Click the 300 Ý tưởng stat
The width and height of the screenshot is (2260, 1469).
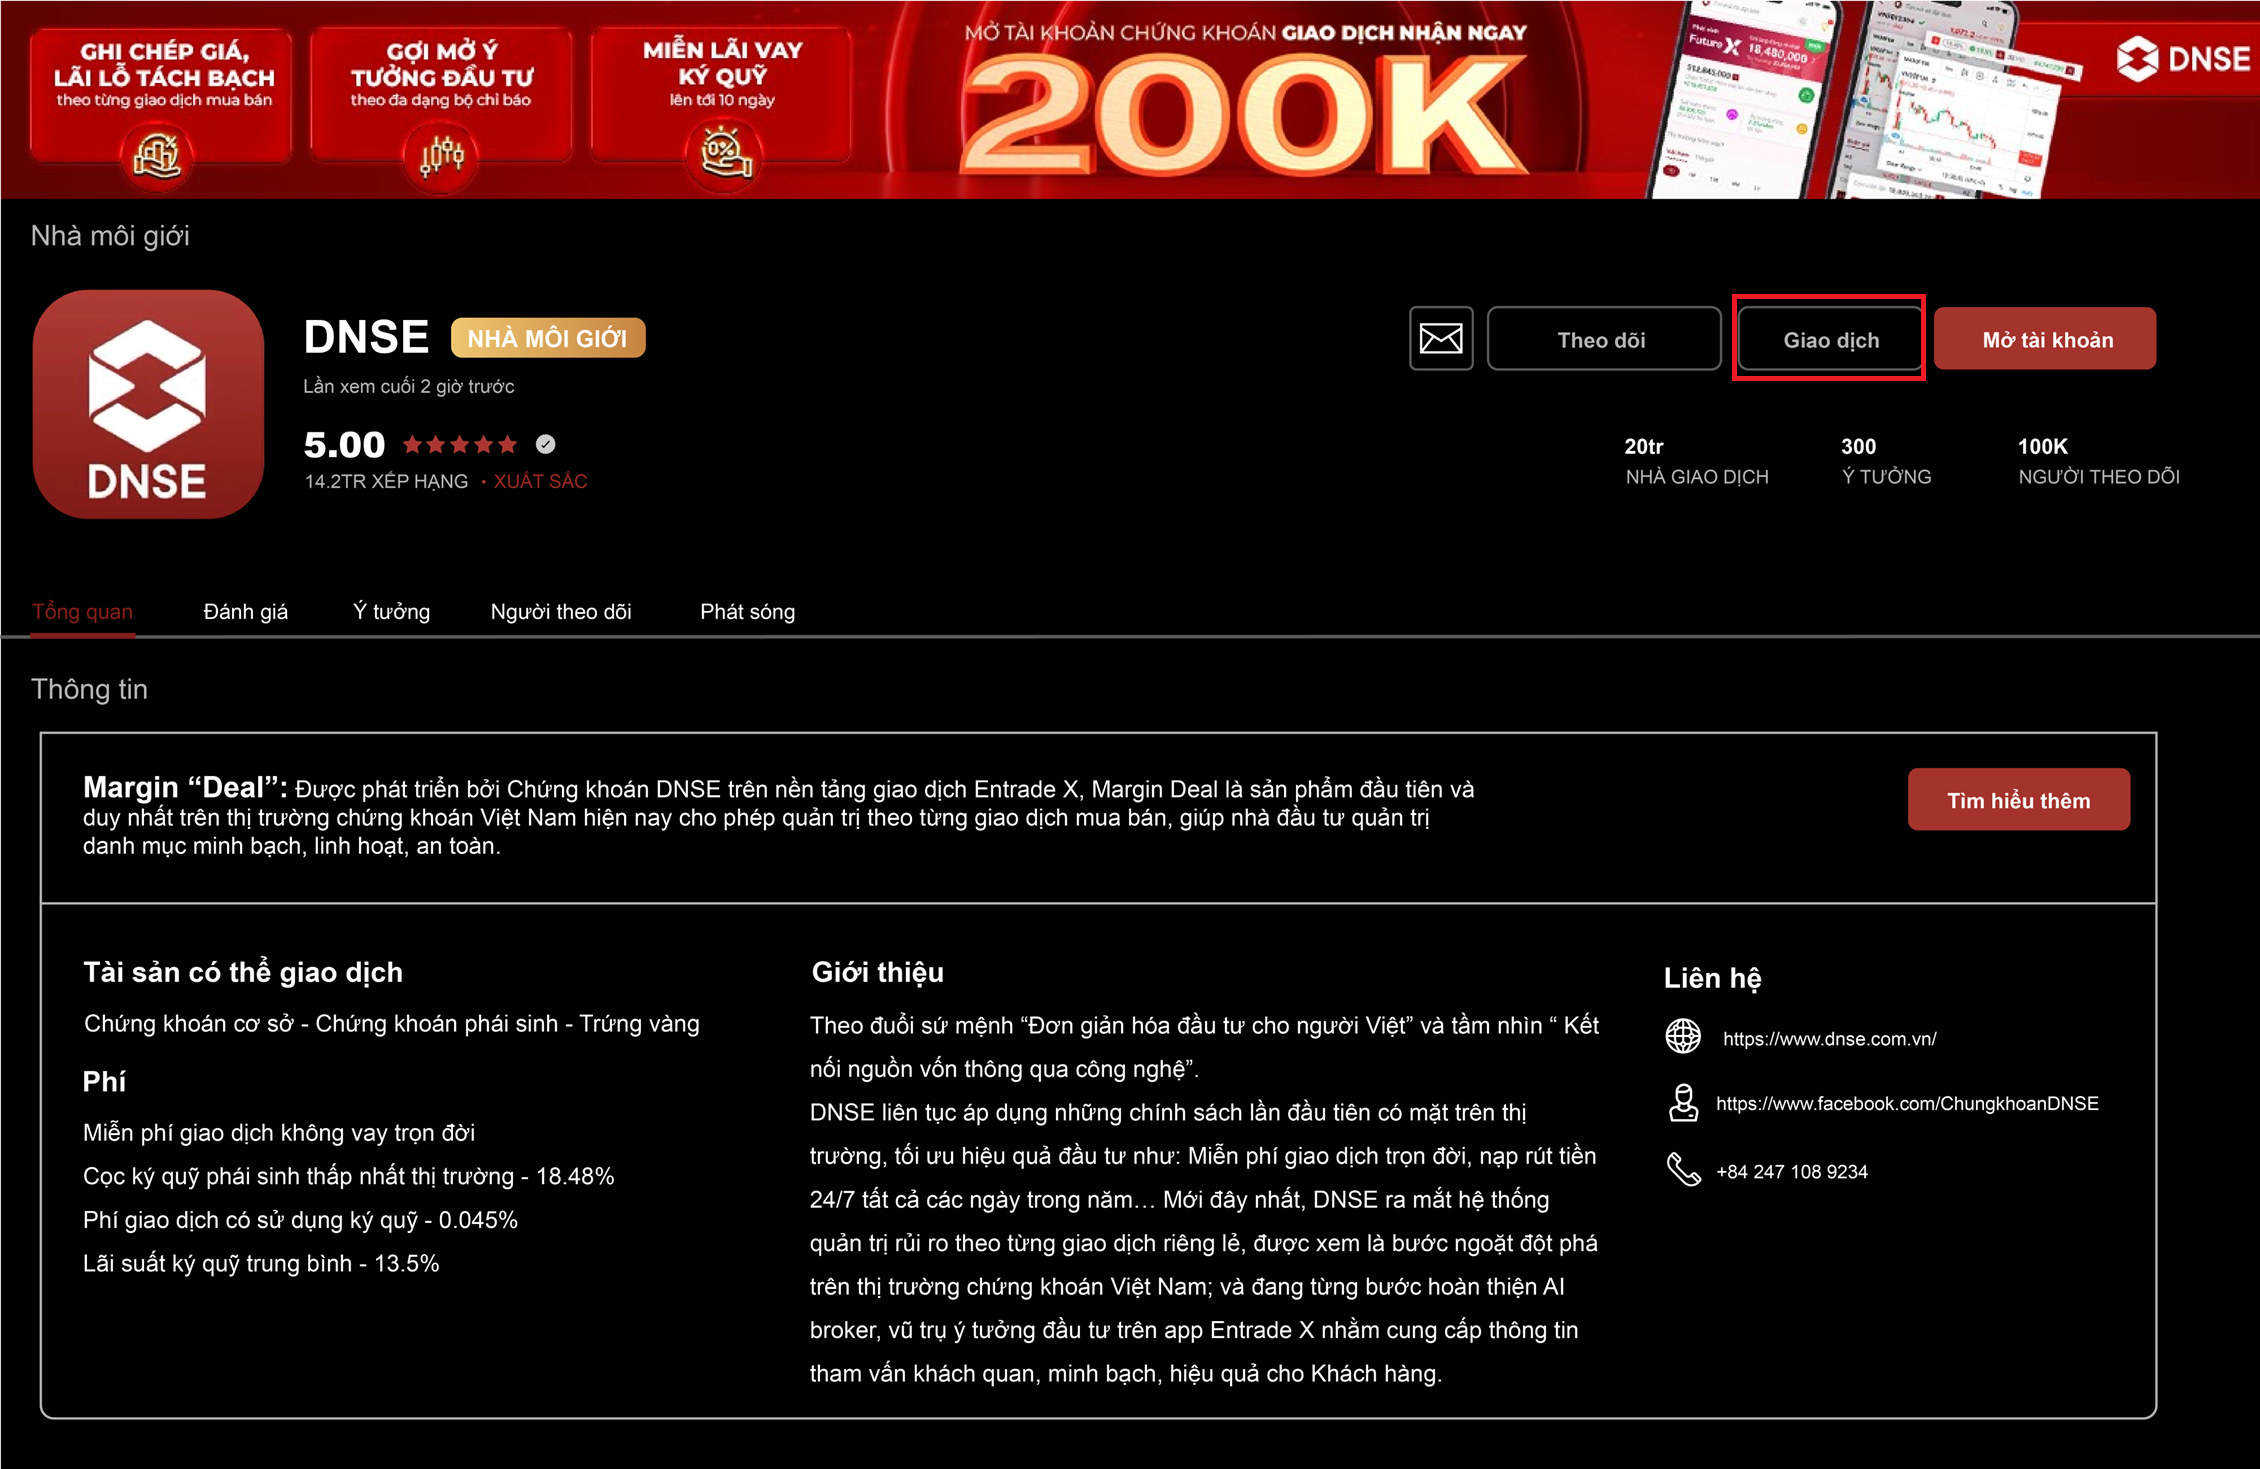click(x=1886, y=462)
